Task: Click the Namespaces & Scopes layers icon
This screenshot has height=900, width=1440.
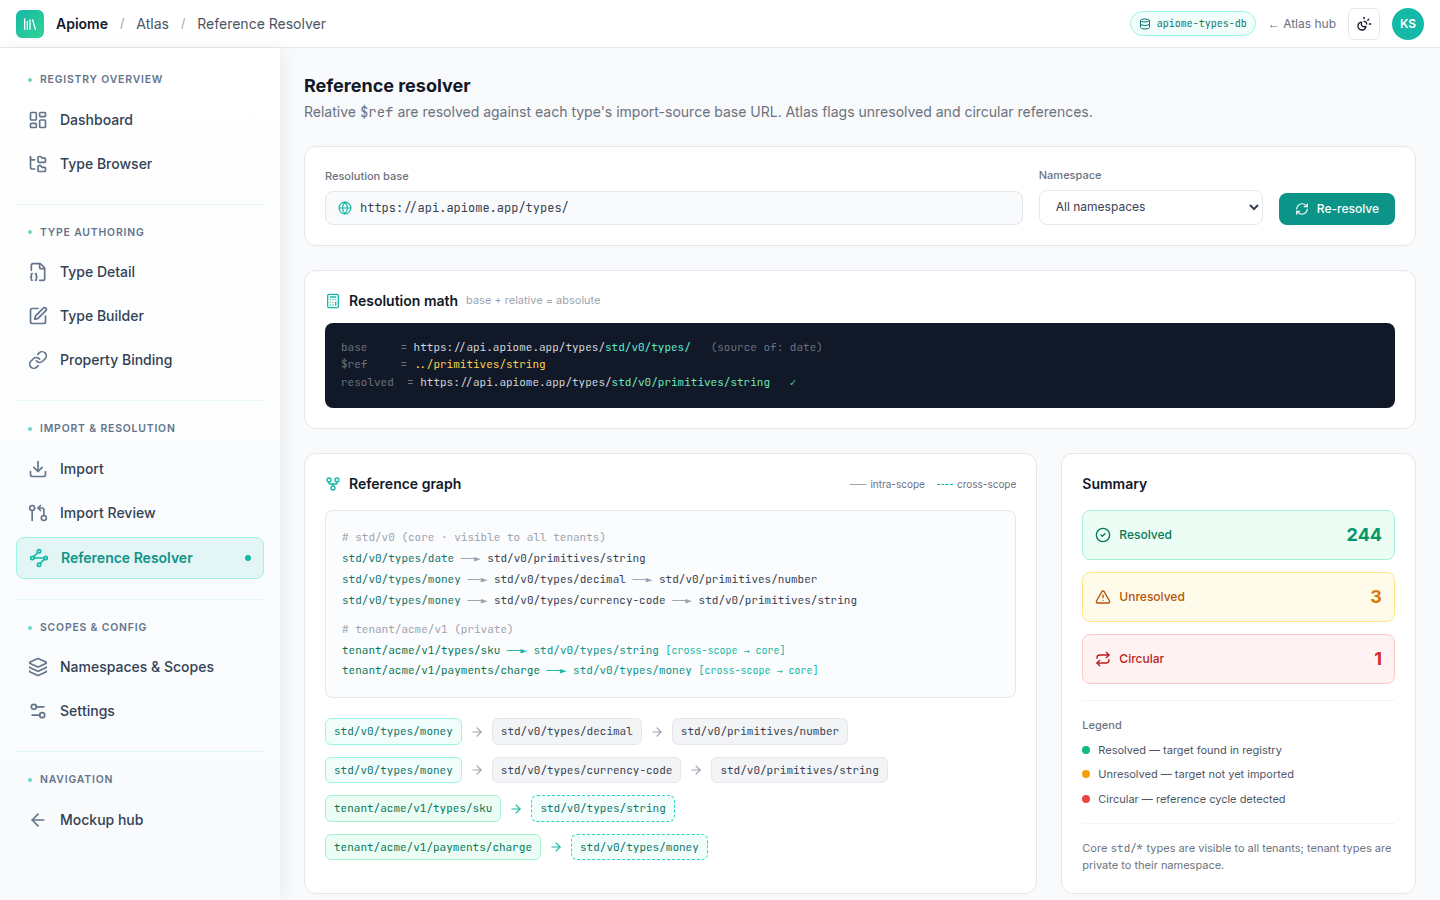Action: [x=38, y=667]
